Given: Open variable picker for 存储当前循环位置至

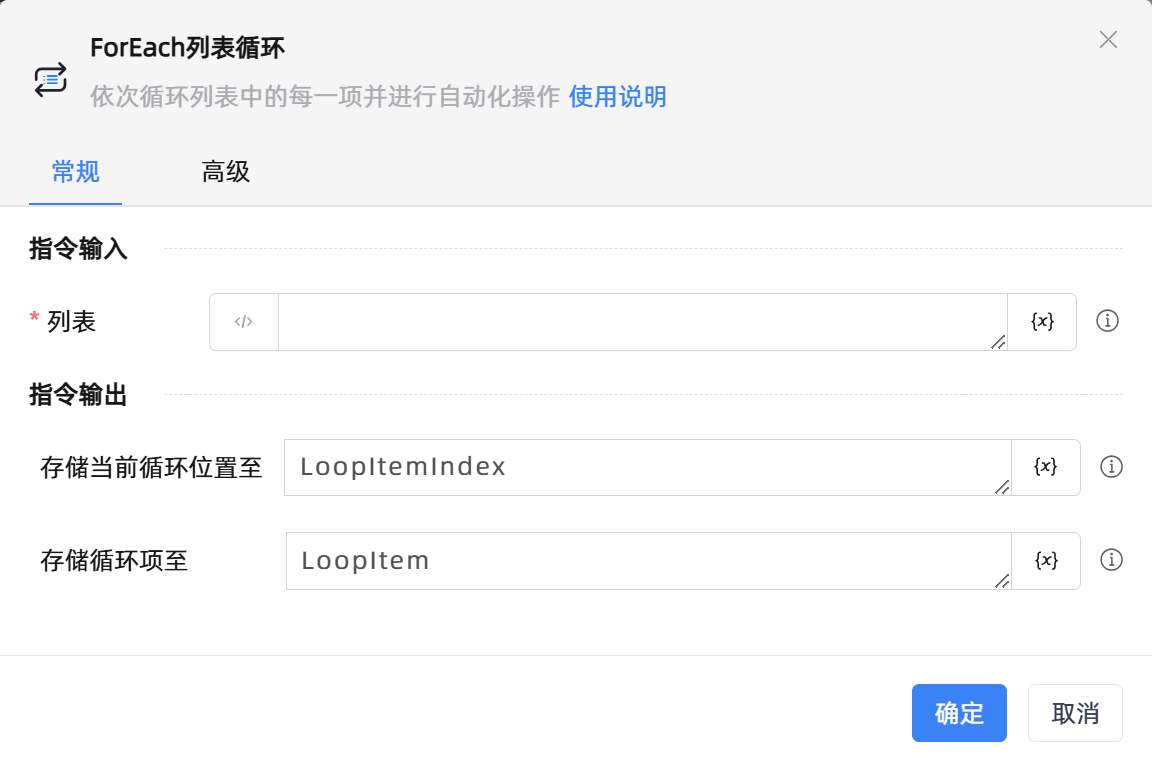Looking at the screenshot, I should click(x=1046, y=467).
